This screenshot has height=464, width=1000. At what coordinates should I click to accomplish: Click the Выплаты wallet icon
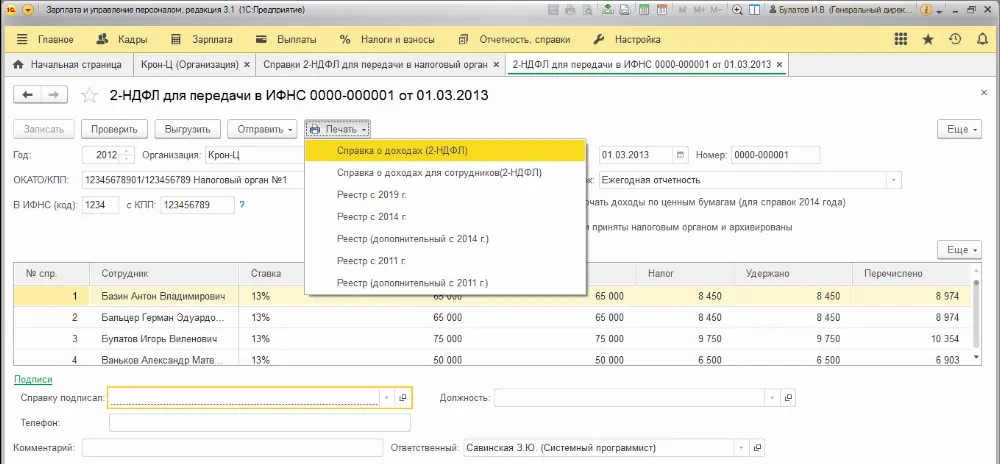click(261, 40)
